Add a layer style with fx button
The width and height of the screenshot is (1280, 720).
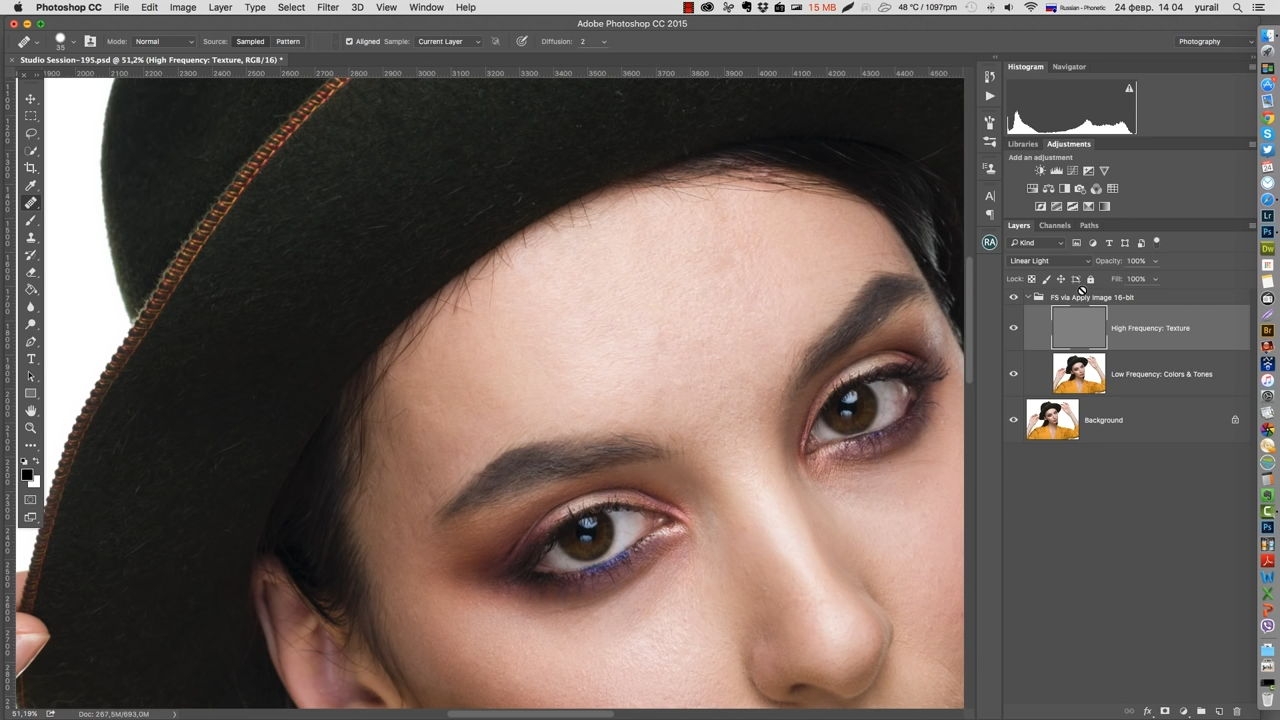tap(1147, 712)
